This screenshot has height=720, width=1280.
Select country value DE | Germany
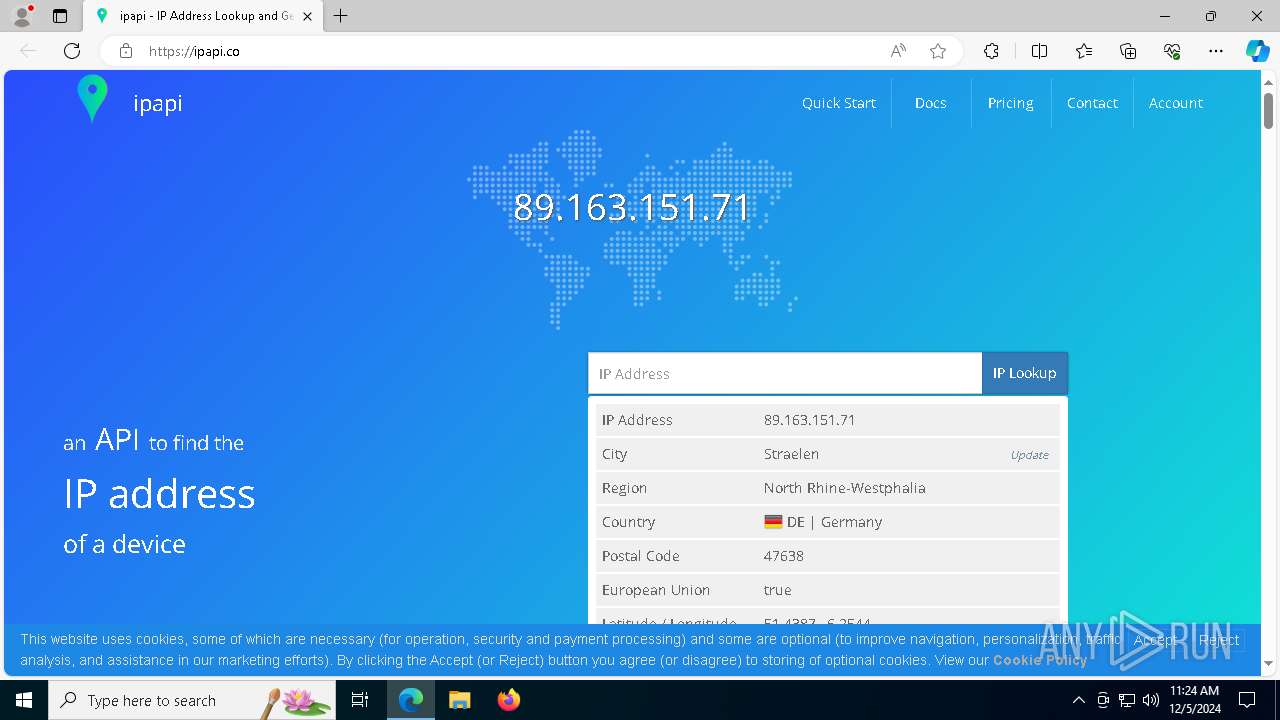[823, 522]
